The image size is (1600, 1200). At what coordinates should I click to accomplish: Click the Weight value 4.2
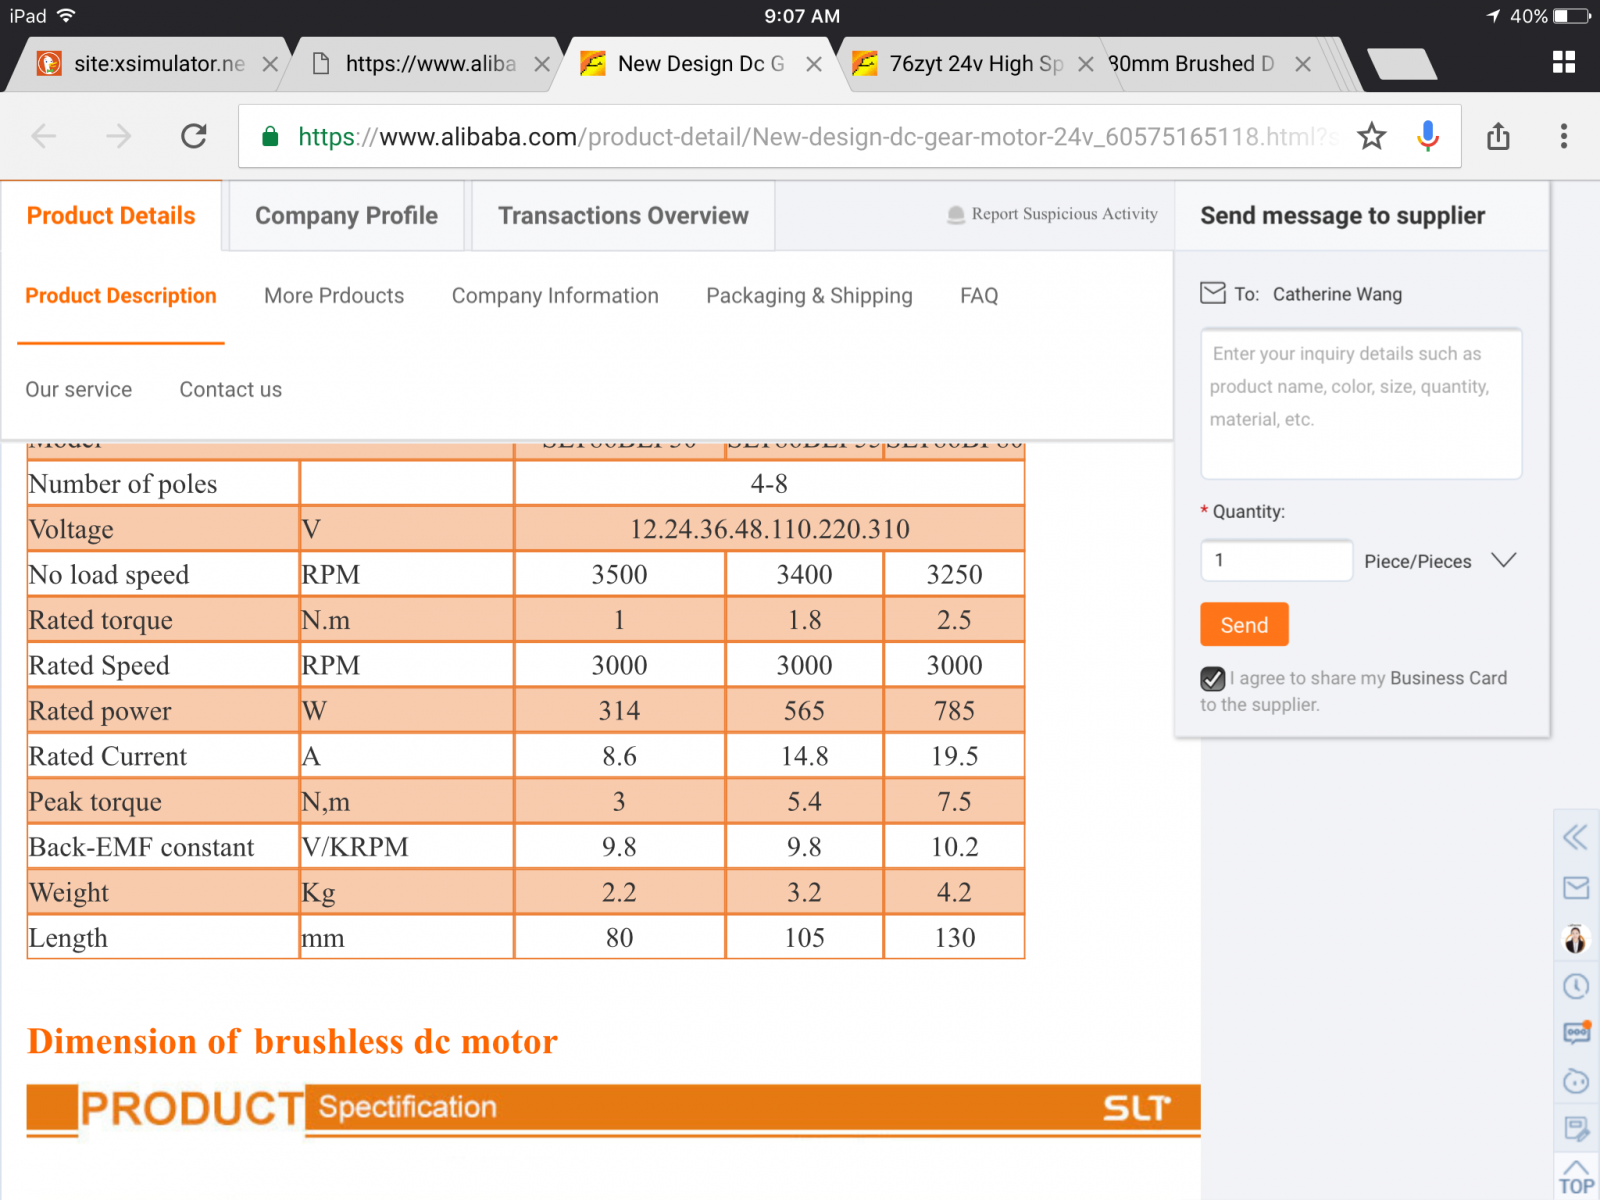tap(955, 892)
